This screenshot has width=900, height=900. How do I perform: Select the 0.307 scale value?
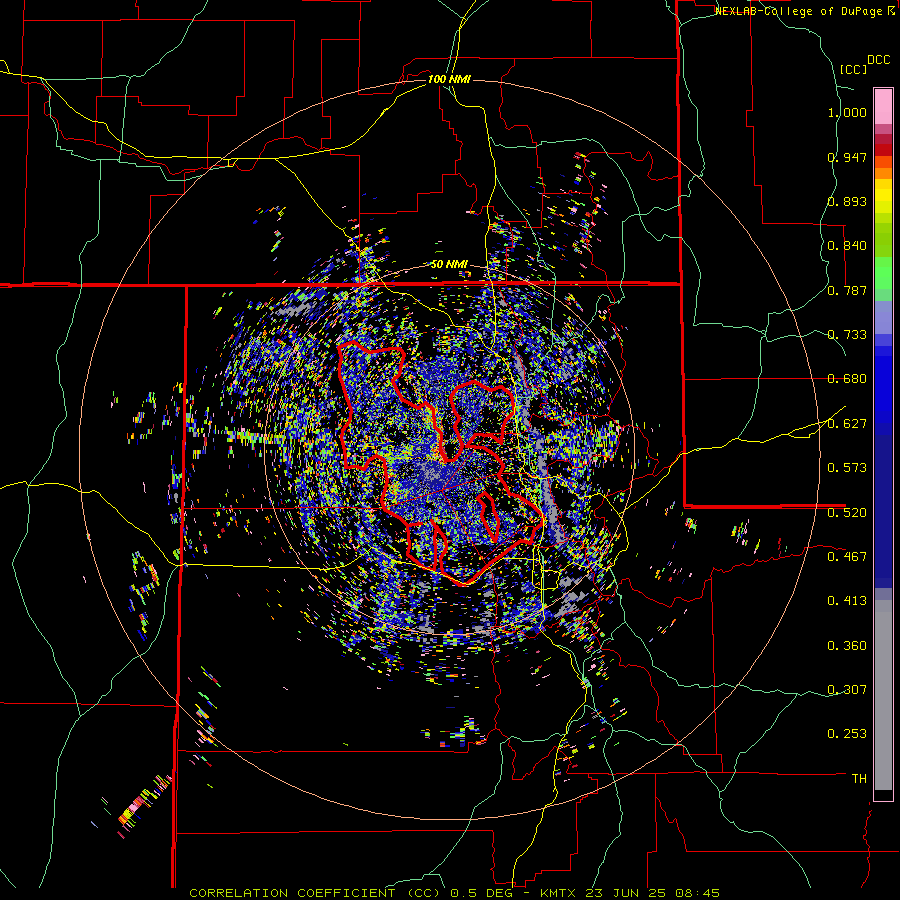[847, 690]
